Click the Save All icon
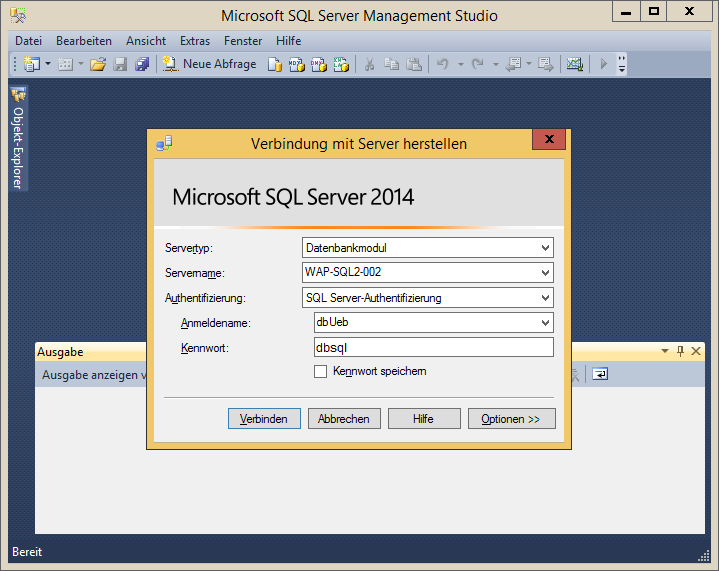The height and width of the screenshot is (571, 719). pyautogui.click(x=142, y=64)
